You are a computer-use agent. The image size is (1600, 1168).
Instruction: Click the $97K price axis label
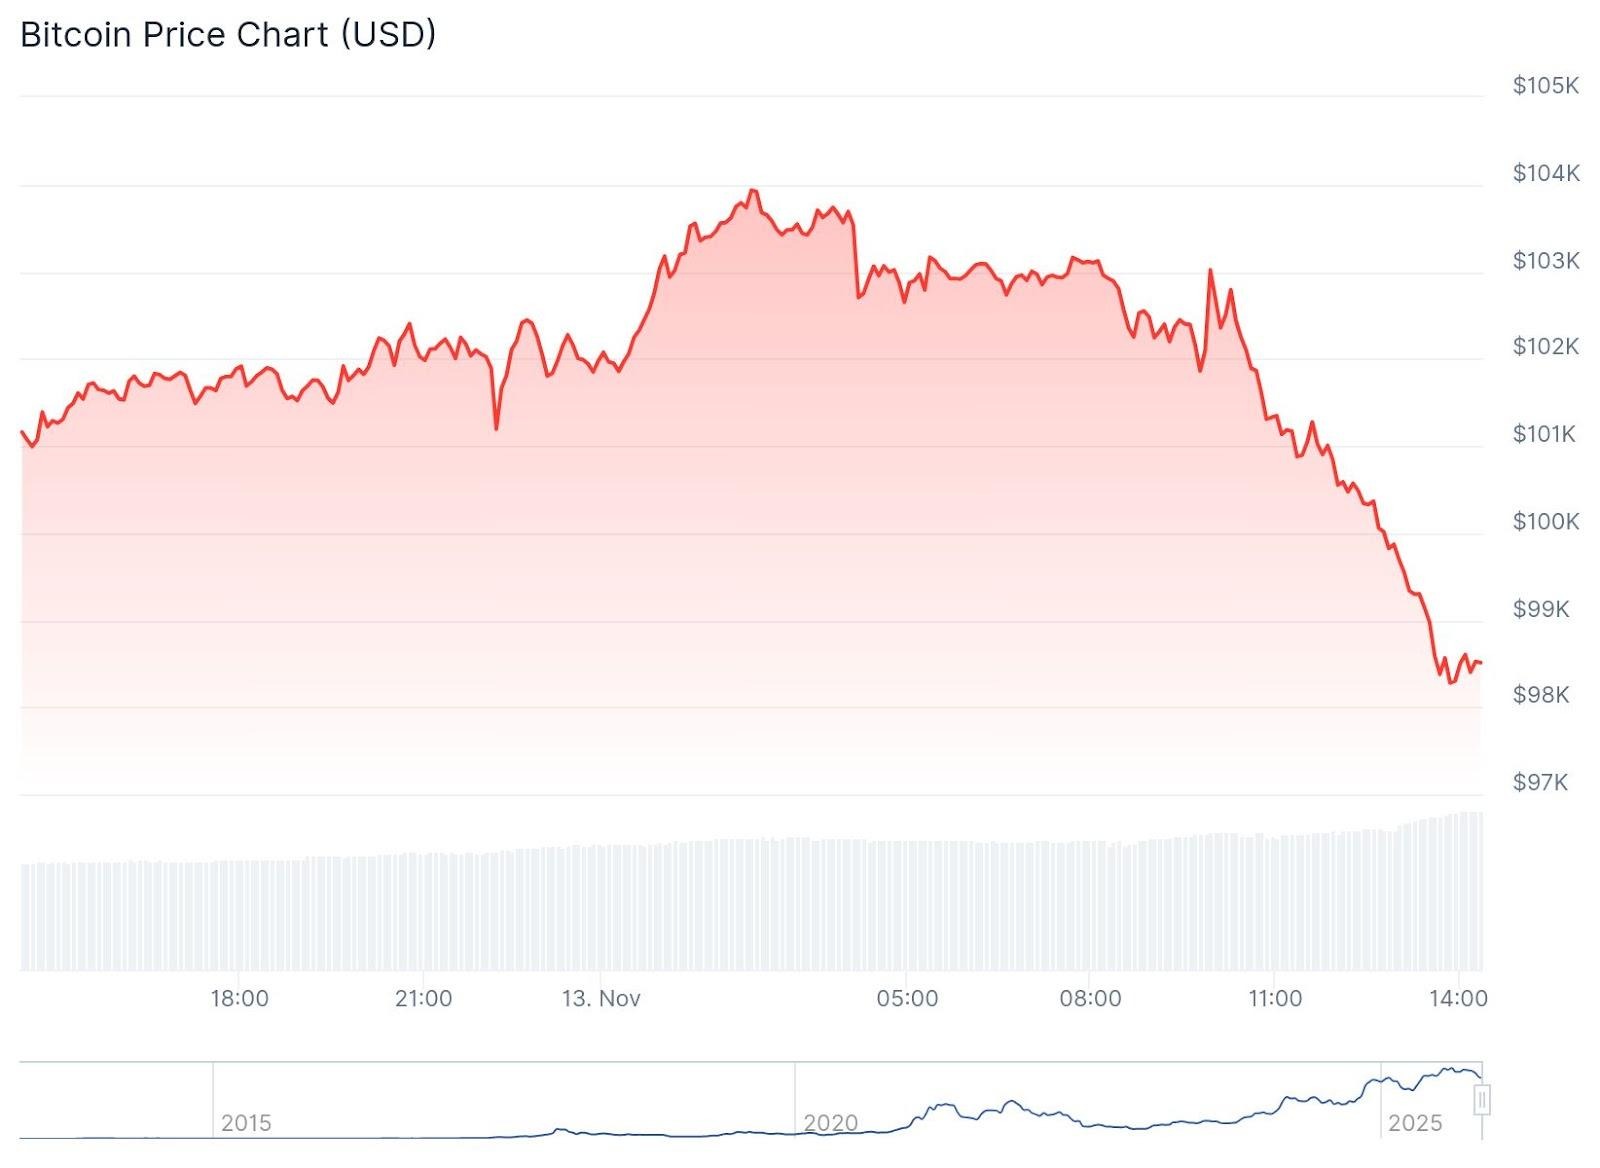[1541, 782]
